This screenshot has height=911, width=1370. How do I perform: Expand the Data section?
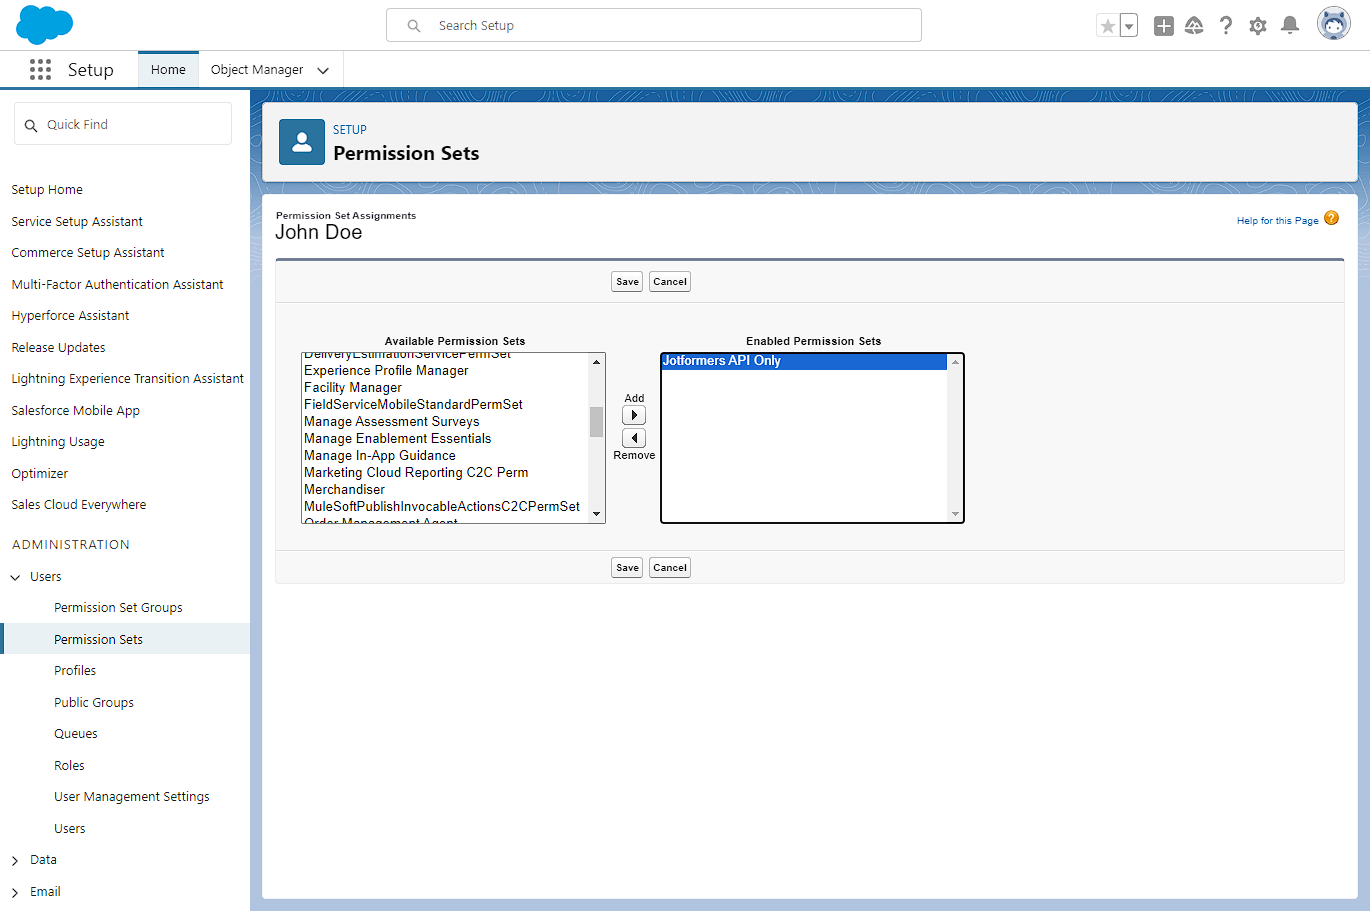(x=15, y=860)
